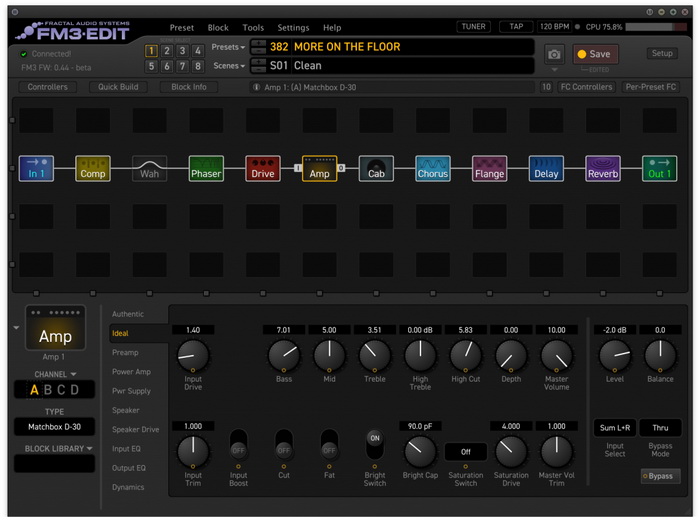700x526 pixels.
Task: Select the Delay block
Action: [x=546, y=168]
